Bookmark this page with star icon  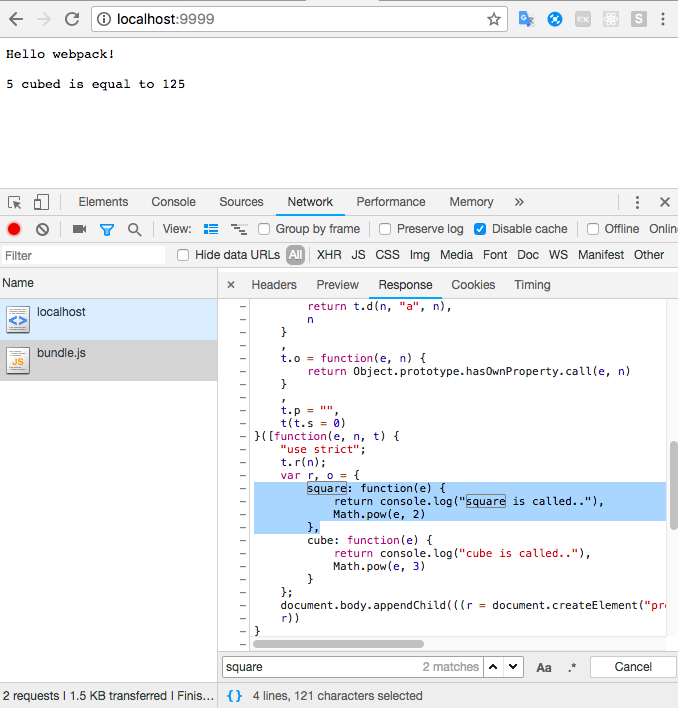pos(494,19)
